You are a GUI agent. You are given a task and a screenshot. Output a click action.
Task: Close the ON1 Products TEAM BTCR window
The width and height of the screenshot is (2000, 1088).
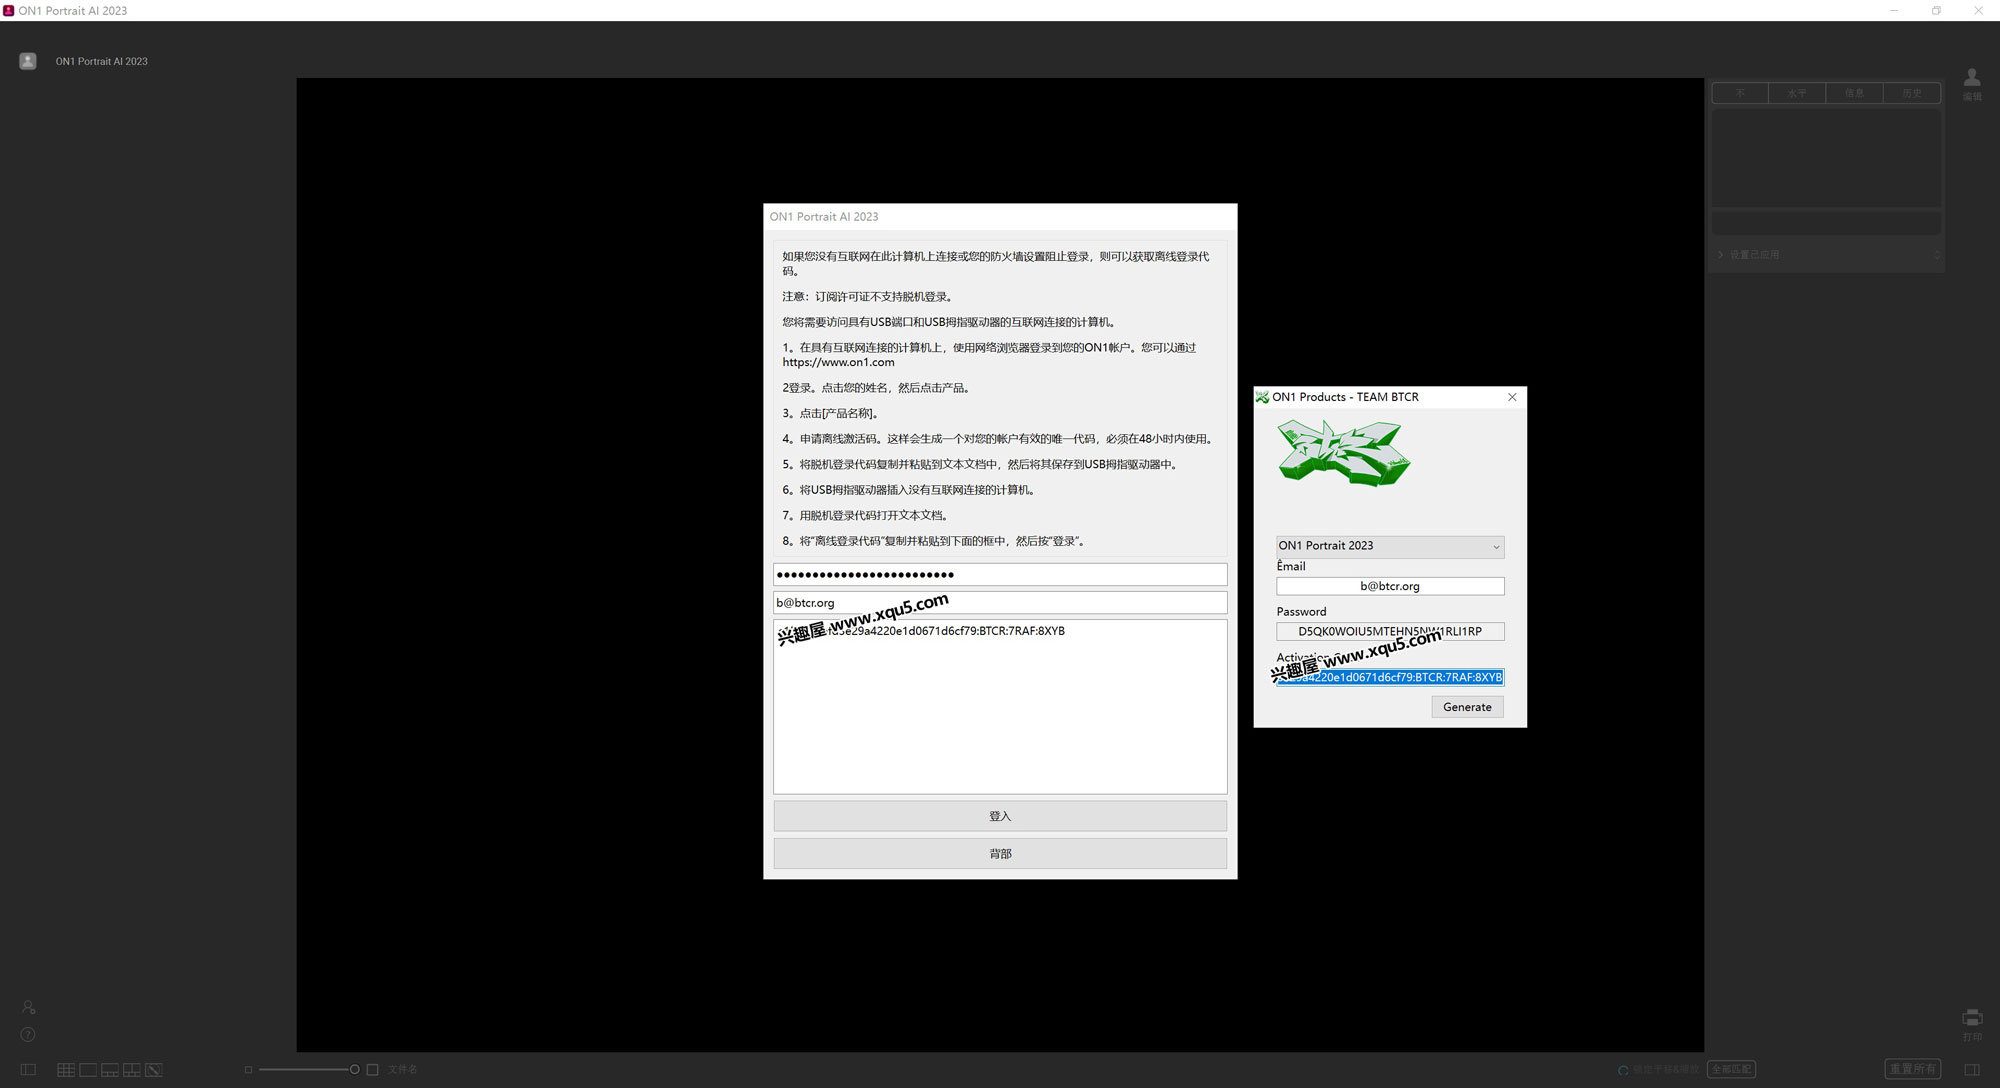[1512, 397]
